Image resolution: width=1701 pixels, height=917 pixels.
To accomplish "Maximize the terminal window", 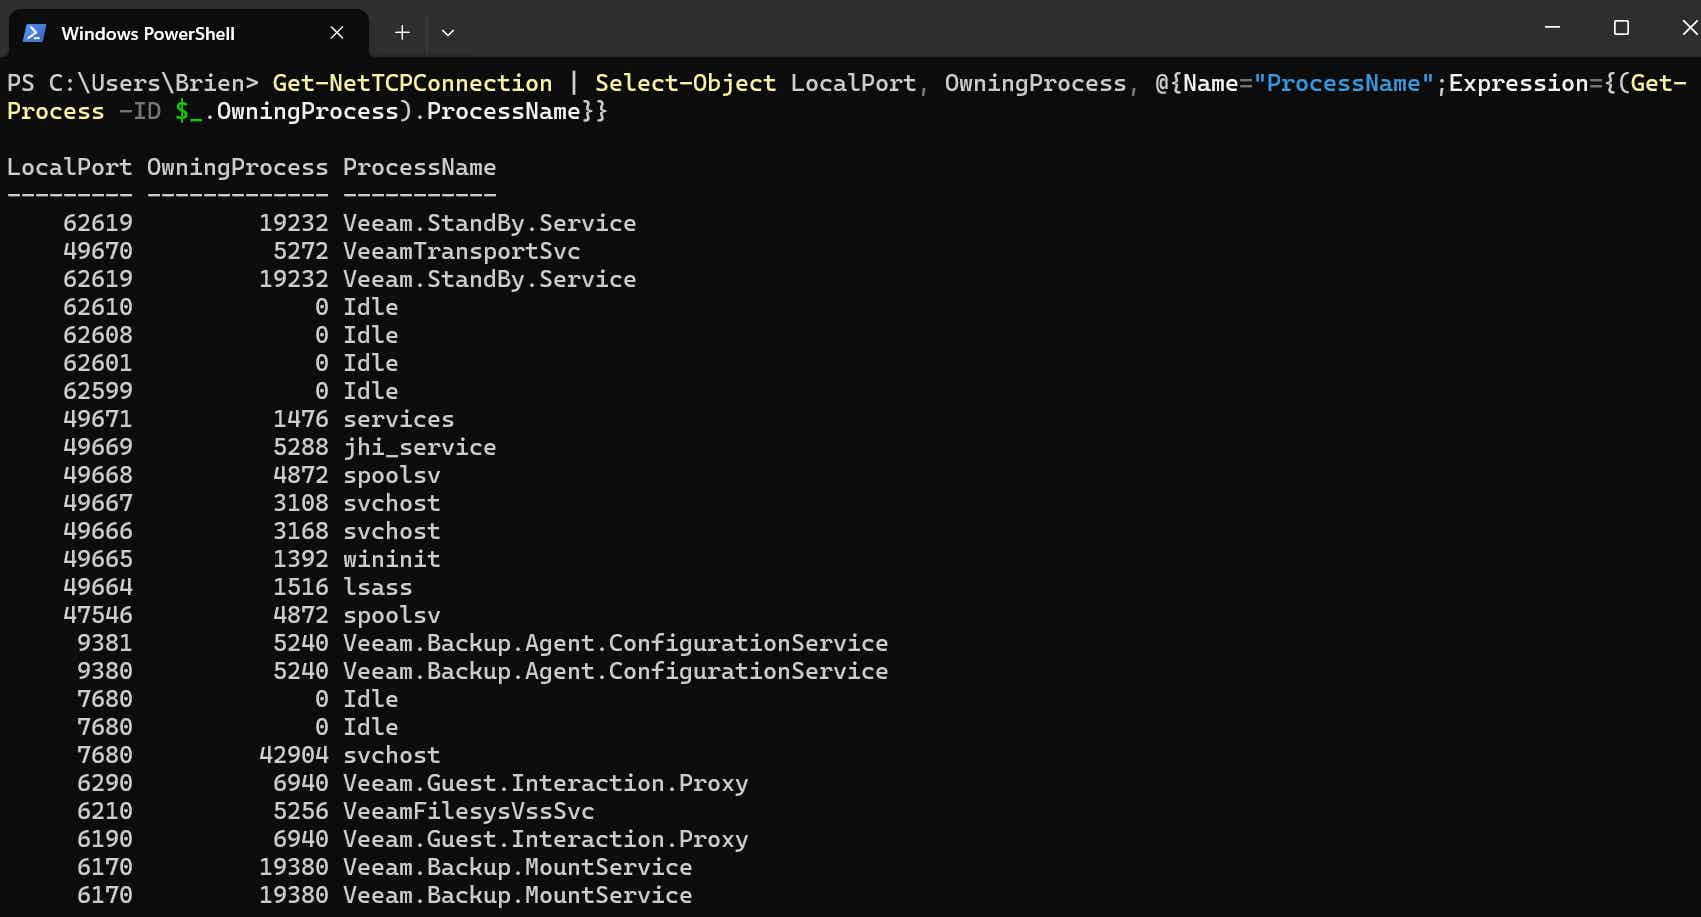I will point(1621,28).
